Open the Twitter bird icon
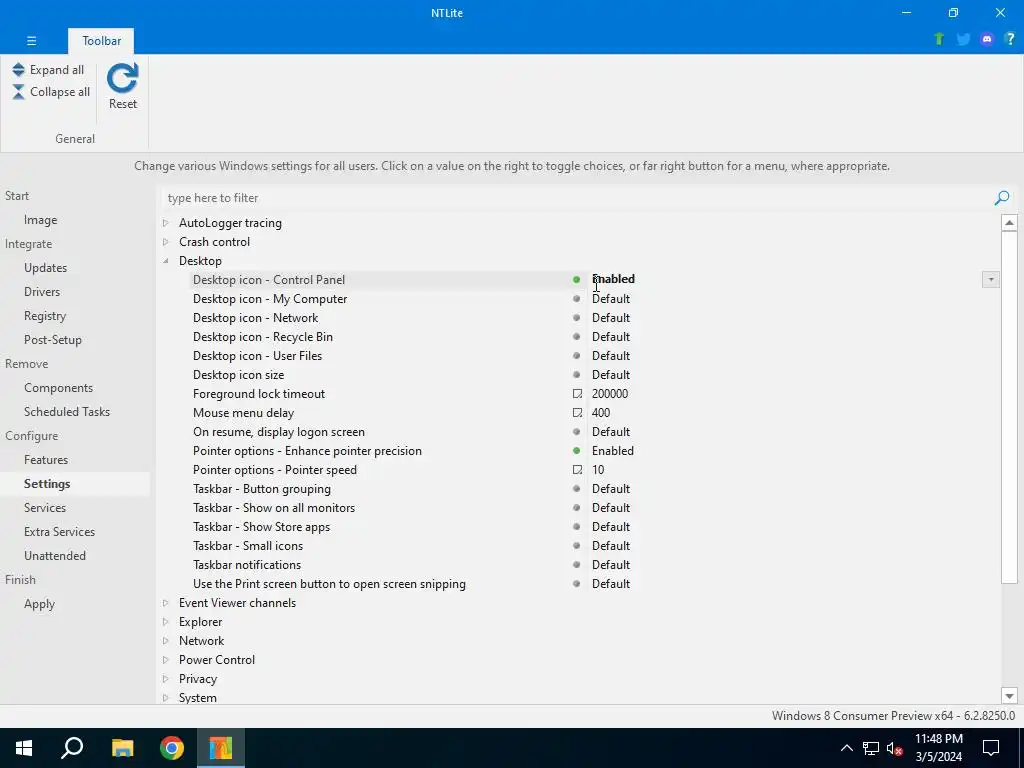 (x=963, y=39)
